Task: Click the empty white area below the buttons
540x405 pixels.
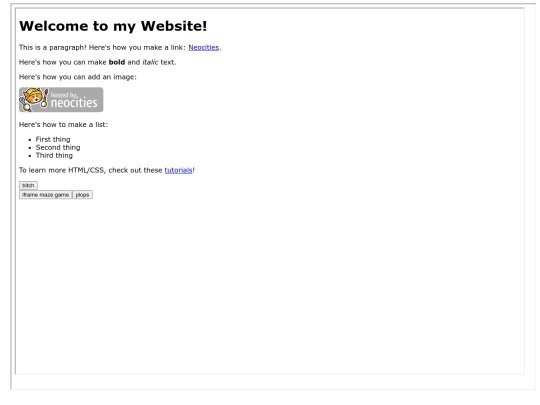Action: [269, 286]
